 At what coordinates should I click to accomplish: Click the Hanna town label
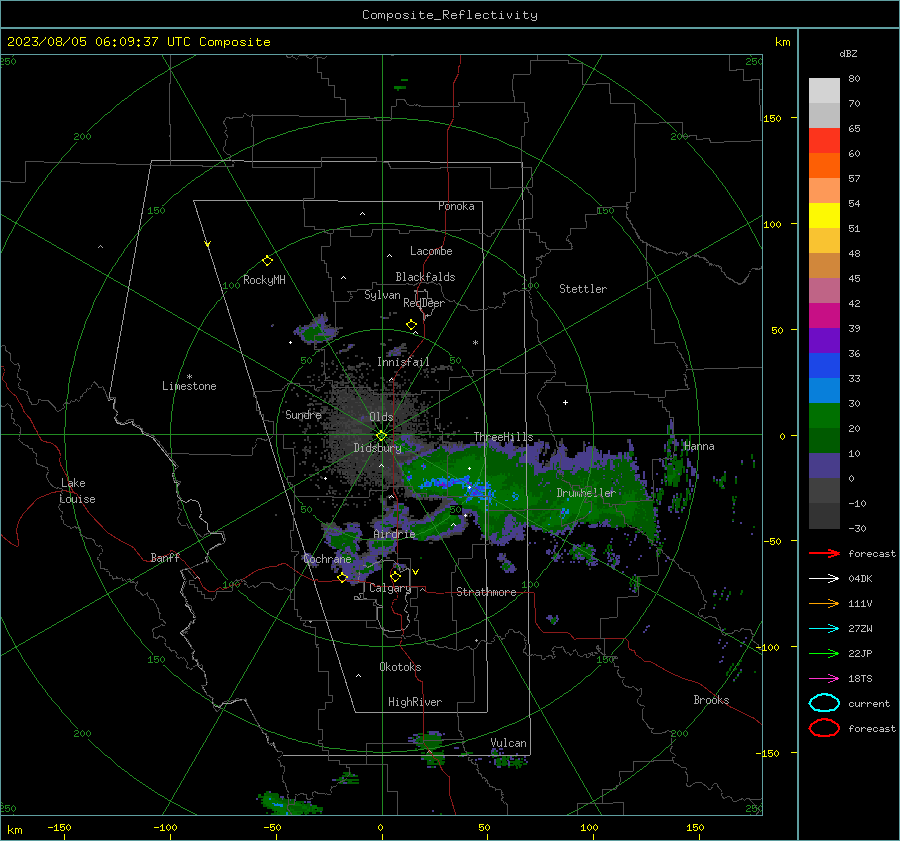pyautogui.click(x=699, y=446)
